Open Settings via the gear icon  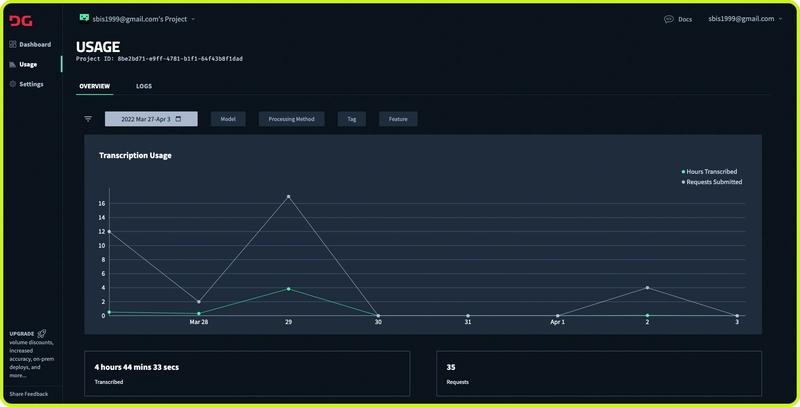[13, 84]
